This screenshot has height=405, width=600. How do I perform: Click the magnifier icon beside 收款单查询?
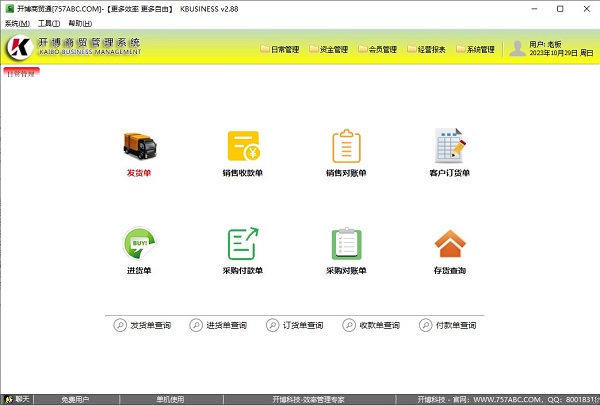pyautogui.click(x=349, y=325)
